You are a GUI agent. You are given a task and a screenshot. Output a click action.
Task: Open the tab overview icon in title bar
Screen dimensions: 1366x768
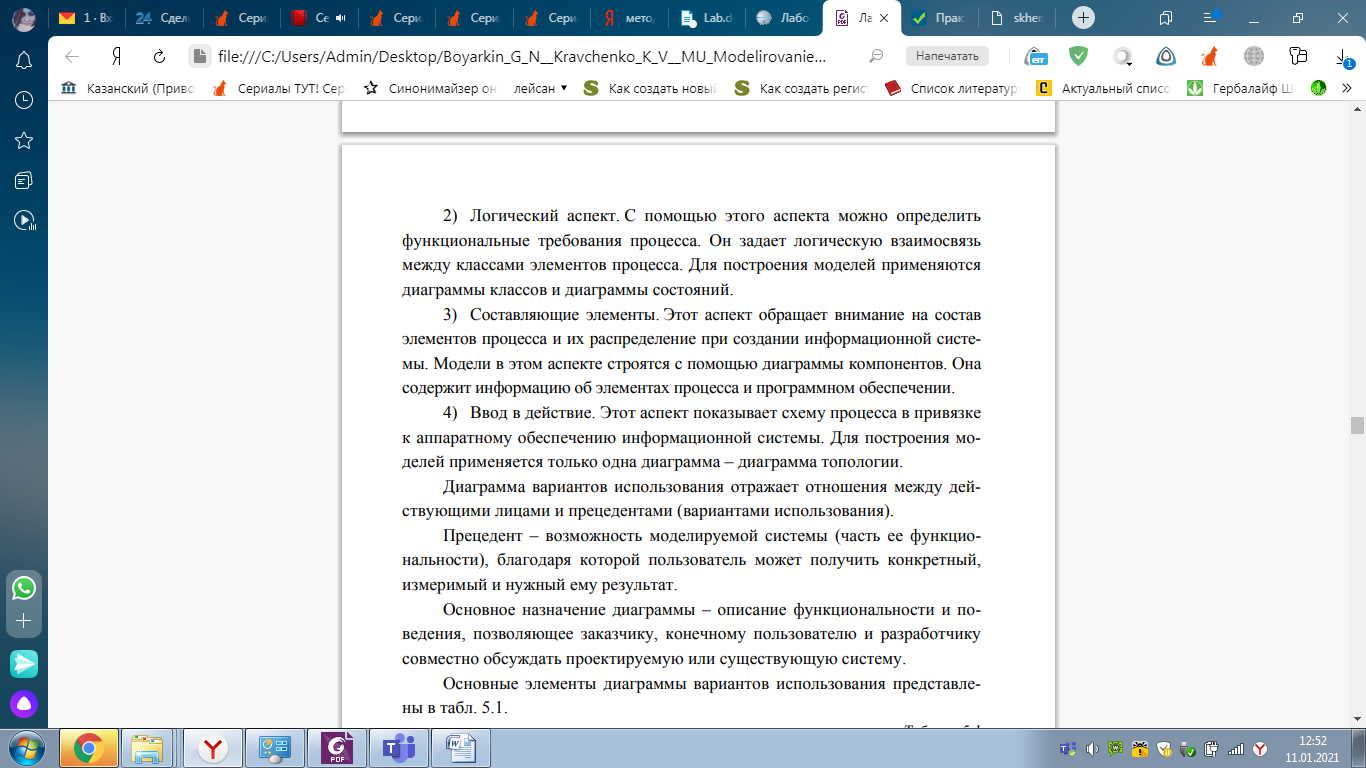(x=1166, y=18)
